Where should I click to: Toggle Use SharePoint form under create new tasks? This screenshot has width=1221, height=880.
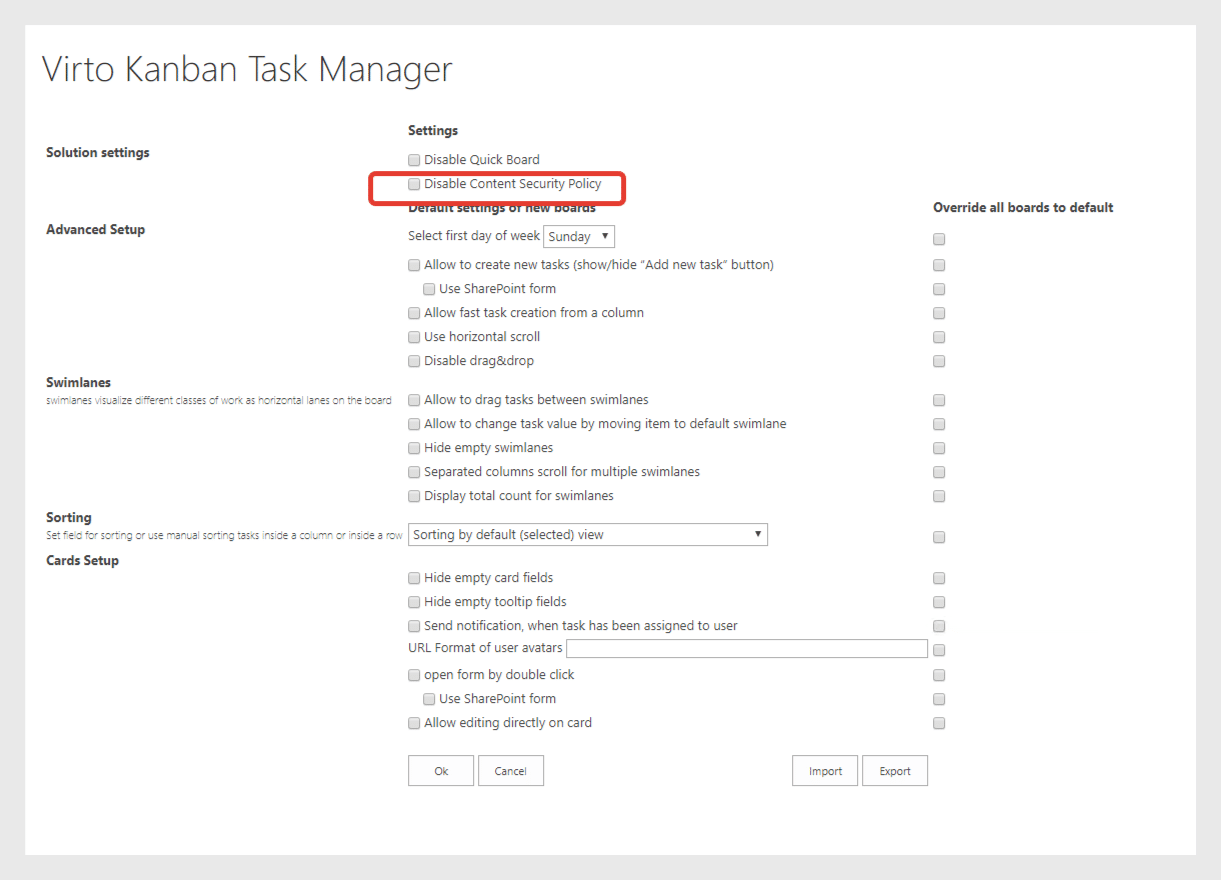(429, 290)
